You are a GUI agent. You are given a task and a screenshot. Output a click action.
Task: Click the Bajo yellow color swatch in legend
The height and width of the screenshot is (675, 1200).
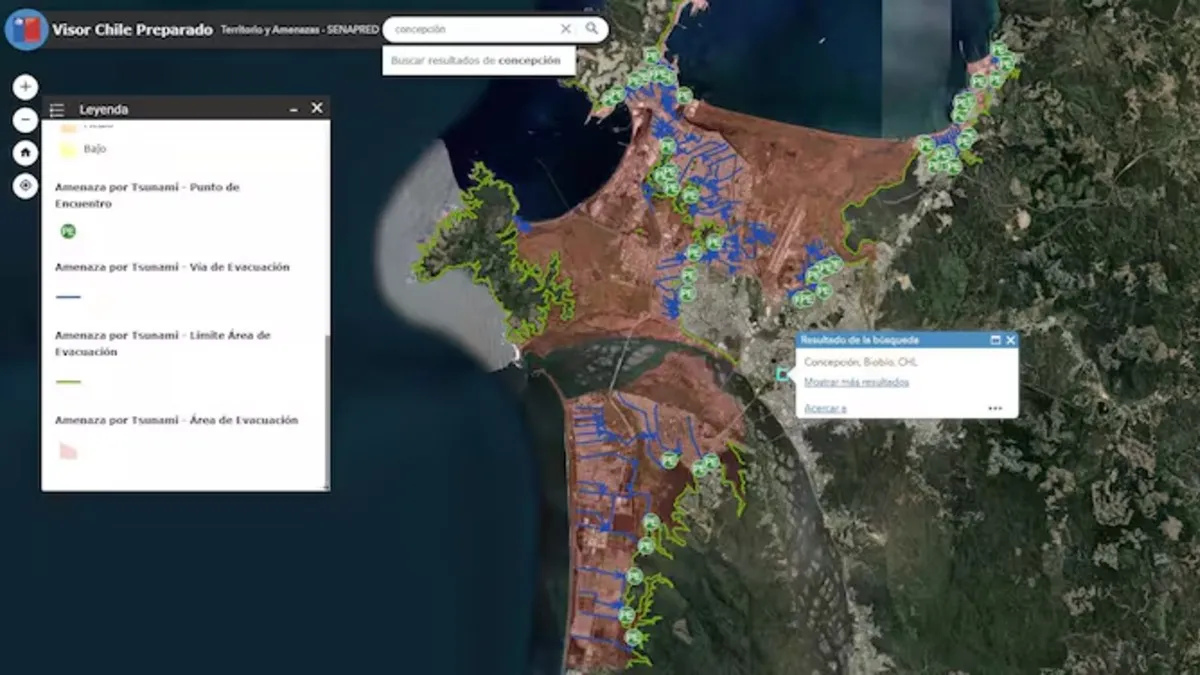tap(67, 148)
